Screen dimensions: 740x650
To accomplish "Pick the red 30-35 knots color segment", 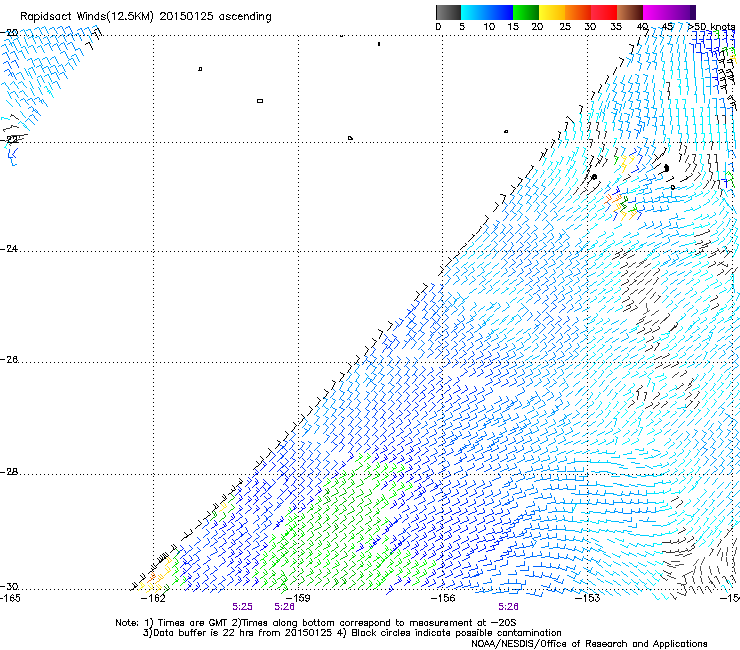I will tap(604, 12).
